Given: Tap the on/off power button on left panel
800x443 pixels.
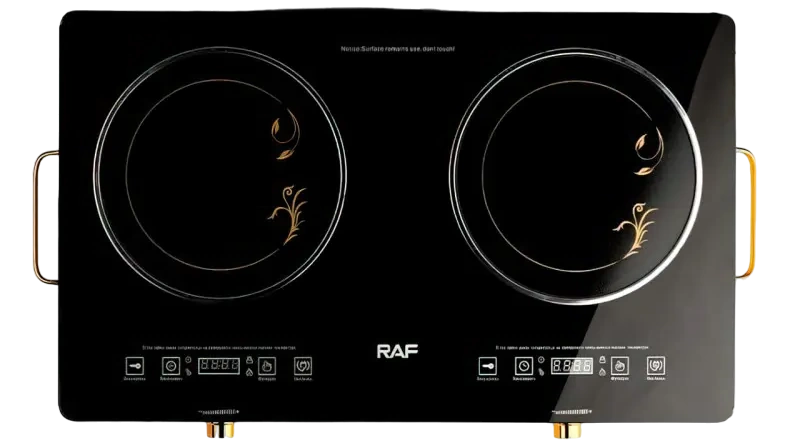Looking at the screenshot, I should [303, 366].
